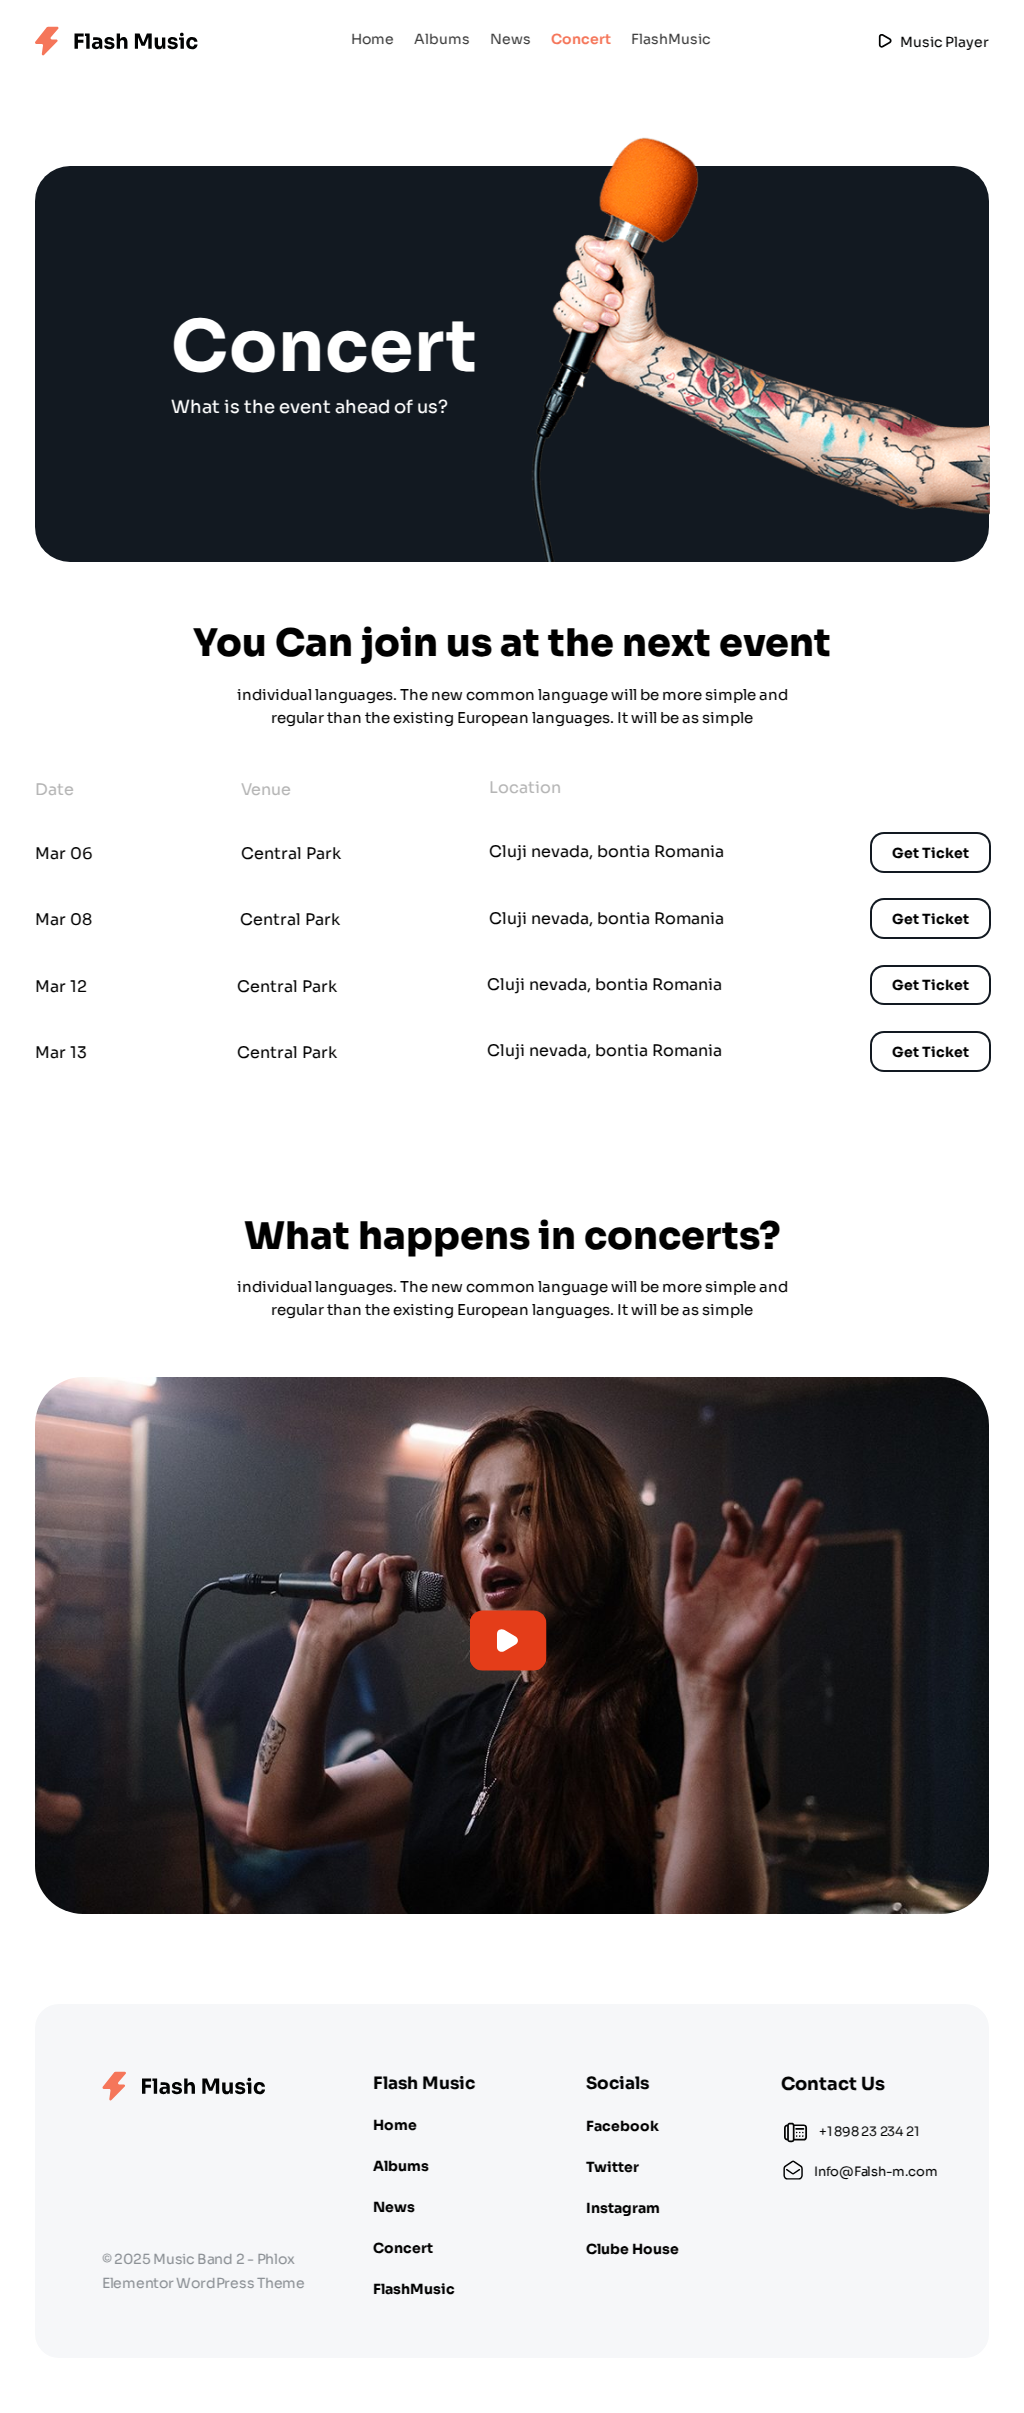Open Clube House link in footer
The height and width of the screenshot is (2413, 1024).
(632, 2249)
